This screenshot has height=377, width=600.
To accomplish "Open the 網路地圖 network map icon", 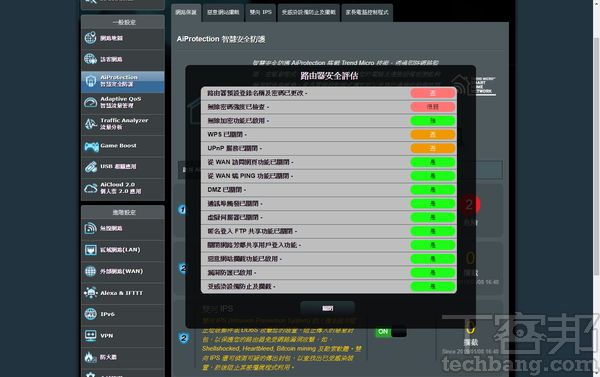I will coord(91,38).
